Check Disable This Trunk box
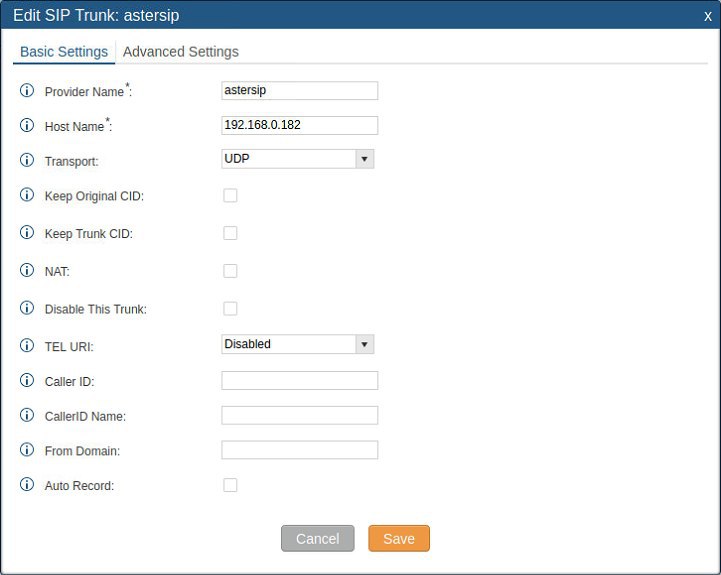This screenshot has width=721, height=575. coord(230,309)
